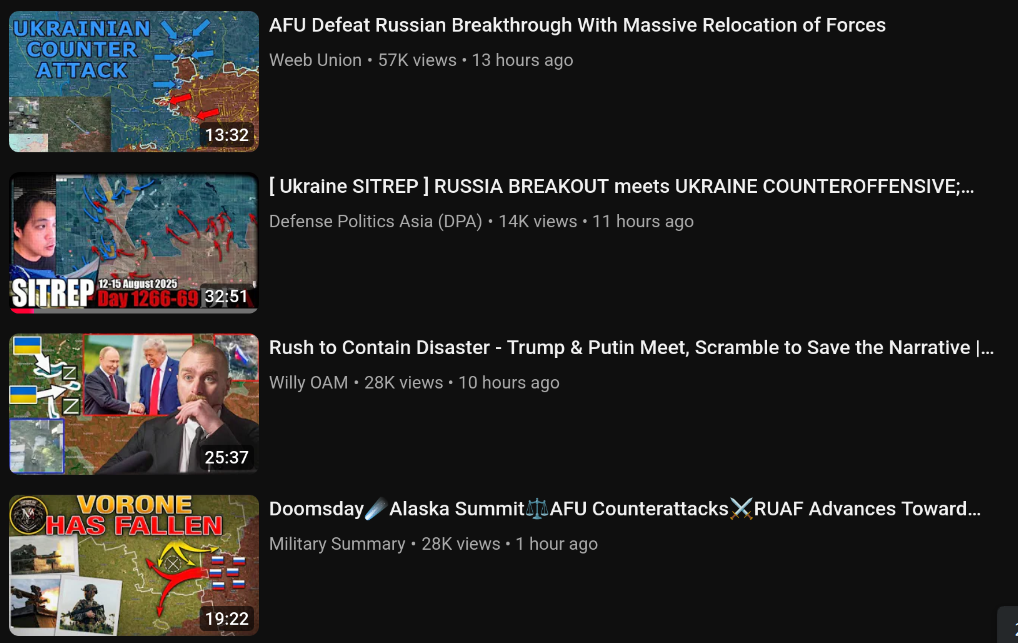The height and width of the screenshot is (643, 1018).
Task: Open the SITREP Day 1266-69 thumbnail
Action: (134, 243)
